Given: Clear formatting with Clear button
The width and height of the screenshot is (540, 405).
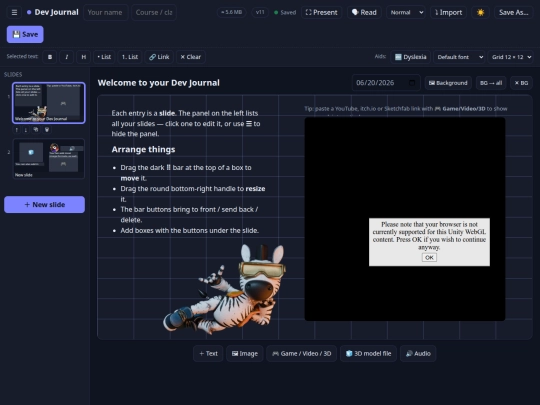Looking at the screenshot, I should [191, 57].
